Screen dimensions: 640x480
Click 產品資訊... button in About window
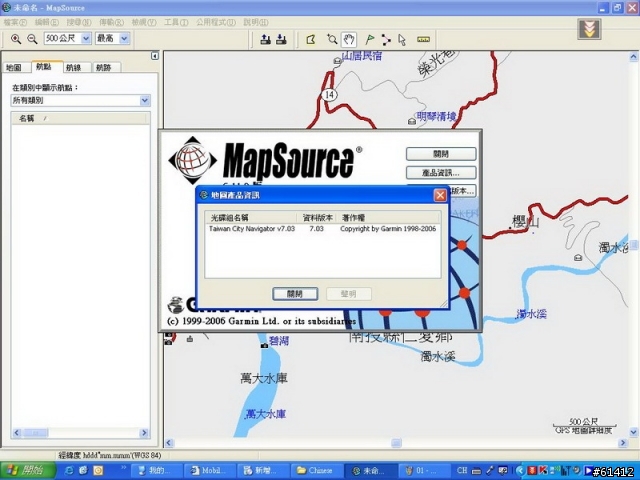click(x=441, y=173)
